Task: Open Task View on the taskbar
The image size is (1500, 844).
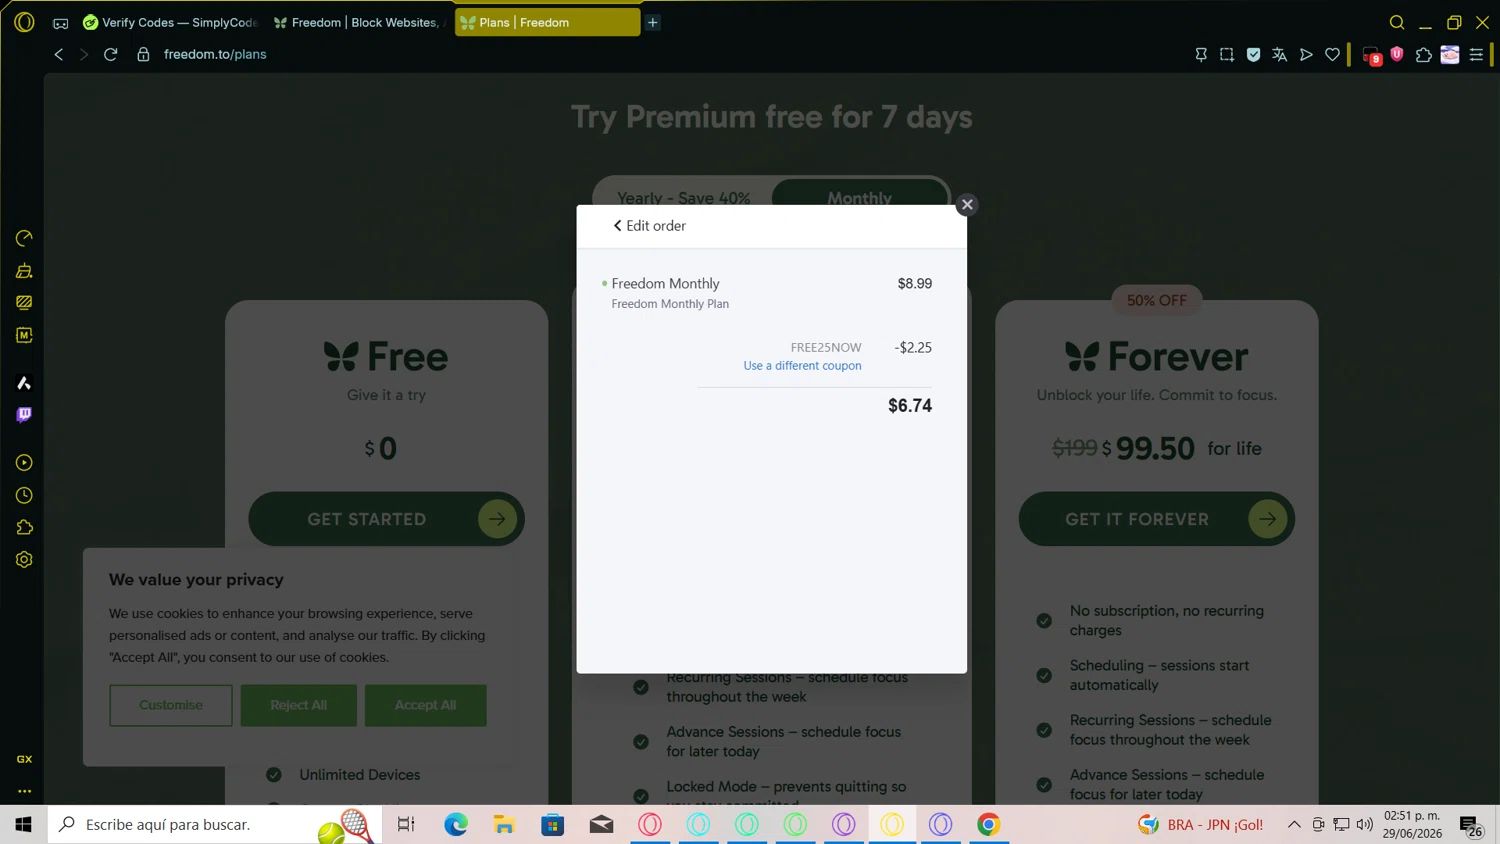Action: point(406,824)
